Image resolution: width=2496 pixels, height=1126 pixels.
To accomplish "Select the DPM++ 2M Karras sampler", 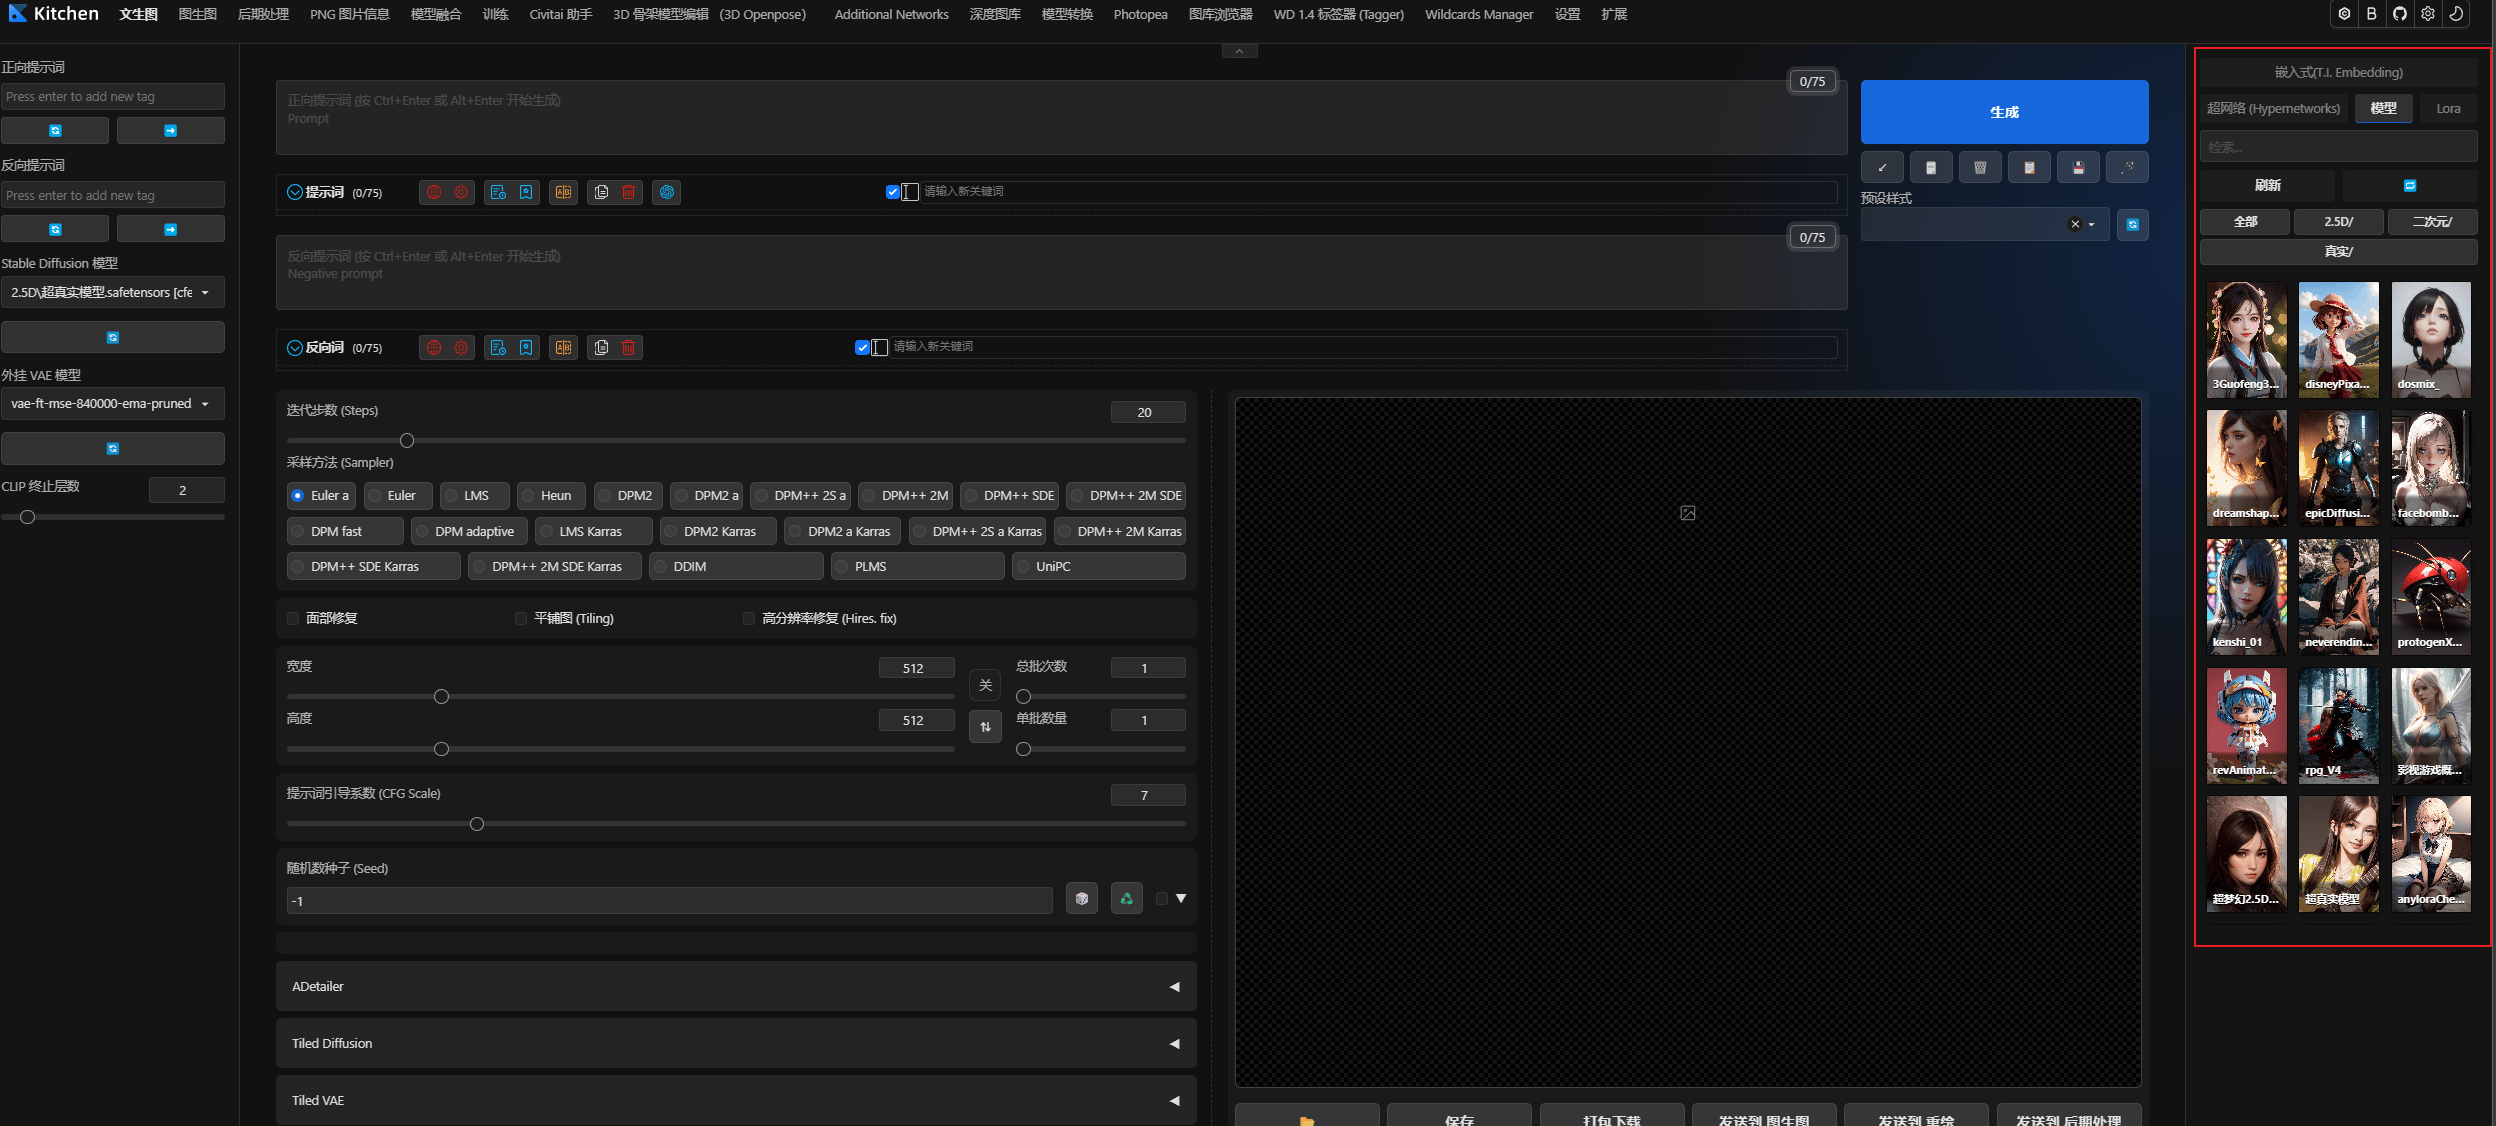I will coord(1121,532).
